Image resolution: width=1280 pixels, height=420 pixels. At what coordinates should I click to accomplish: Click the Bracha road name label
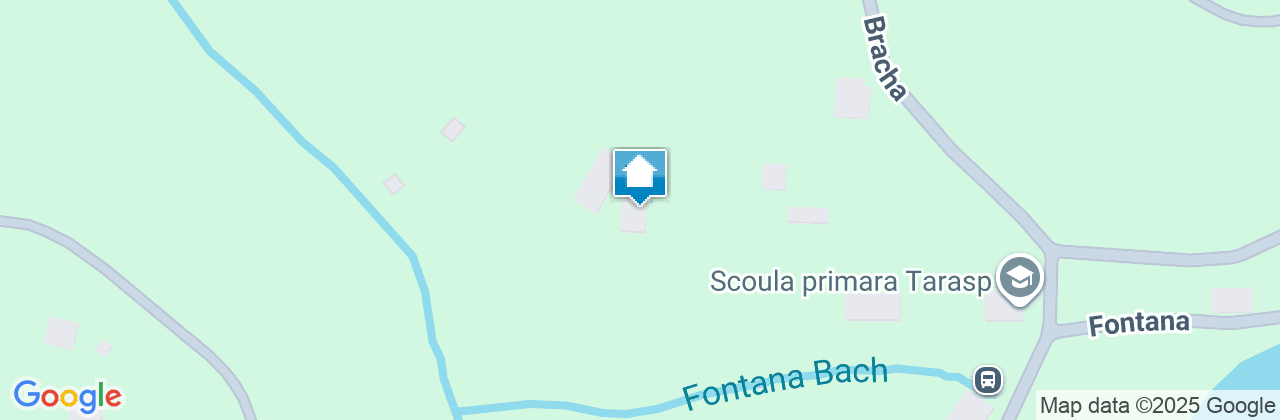tap(885, 58)
